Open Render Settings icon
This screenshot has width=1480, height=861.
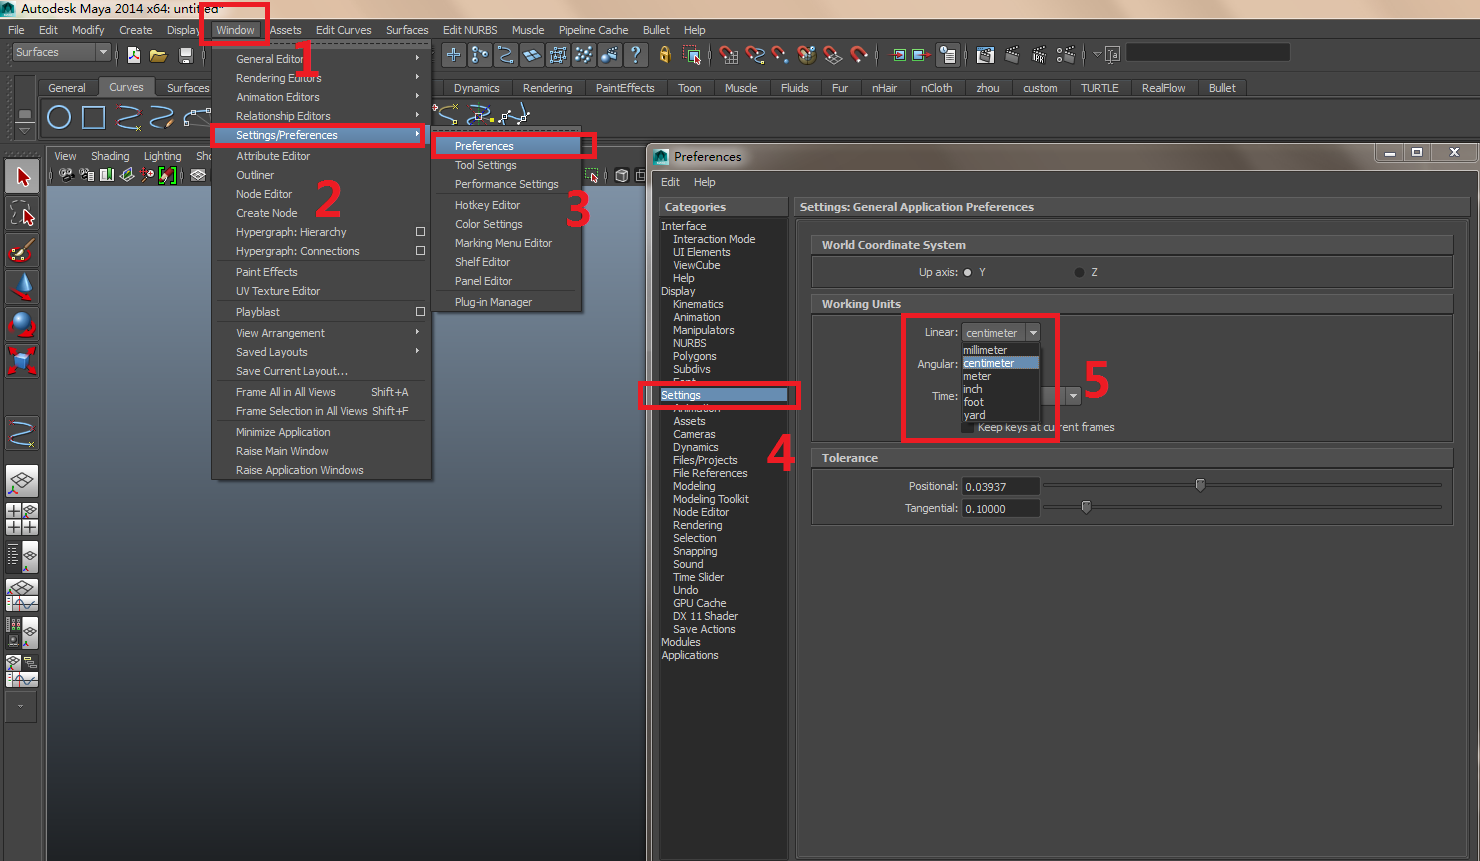tap(1066, 54)
